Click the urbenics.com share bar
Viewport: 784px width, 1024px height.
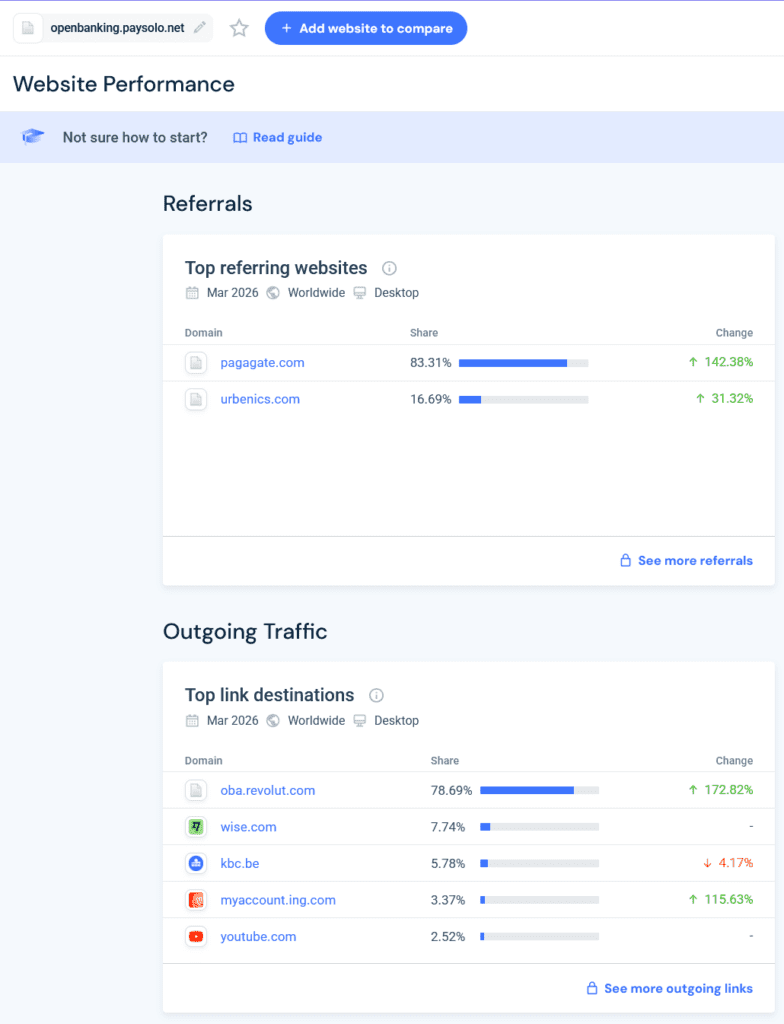pos(523,399)
